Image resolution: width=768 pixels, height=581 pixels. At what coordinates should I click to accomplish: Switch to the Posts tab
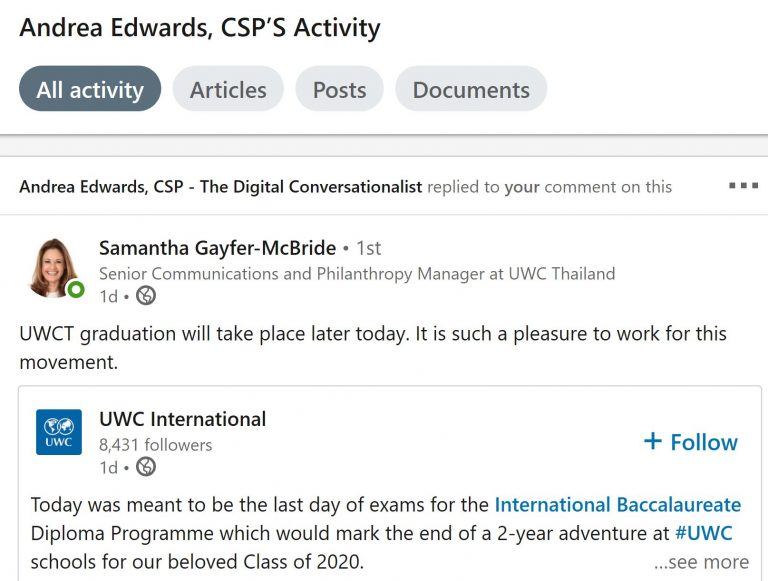339,89
